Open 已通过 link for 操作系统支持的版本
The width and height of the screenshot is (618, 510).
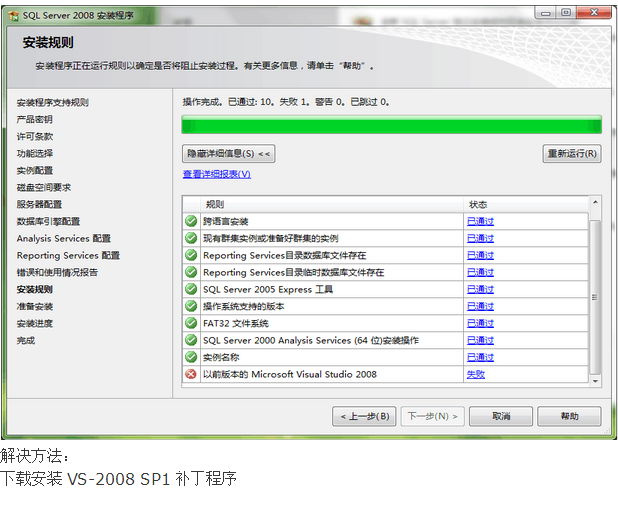(480, 306)
